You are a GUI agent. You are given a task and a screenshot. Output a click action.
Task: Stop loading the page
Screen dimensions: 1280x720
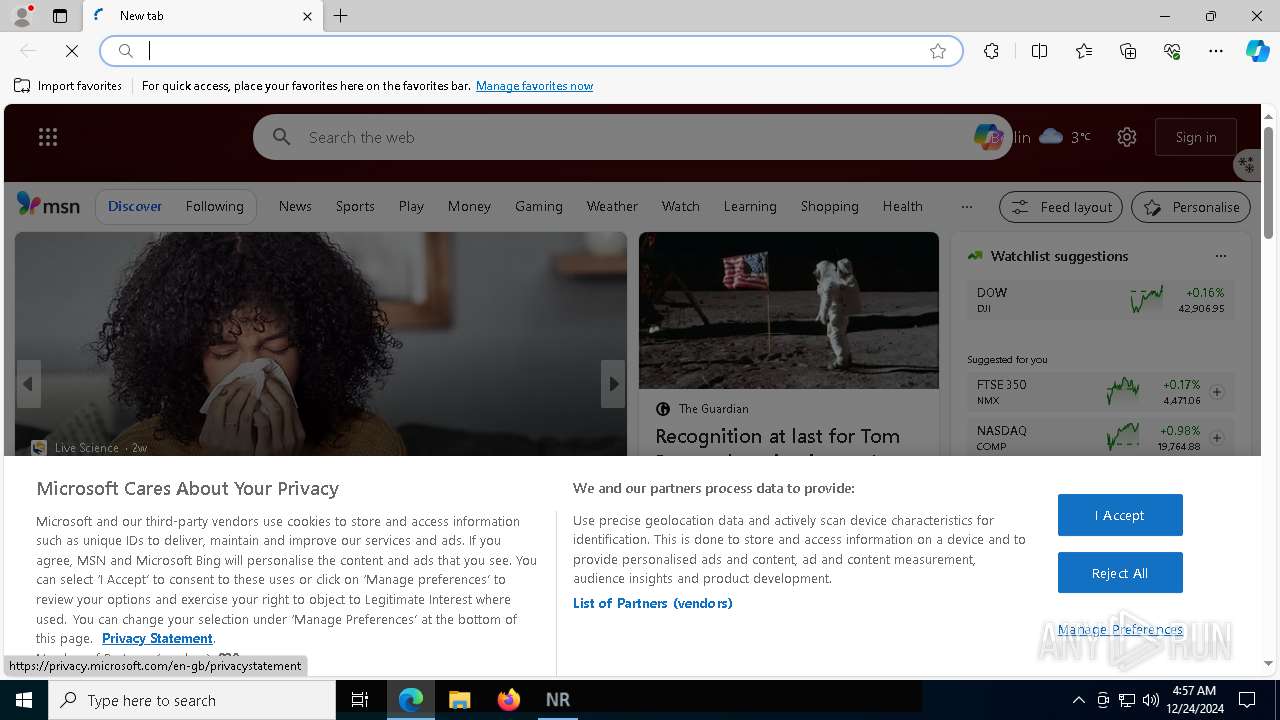pos(72,51)
